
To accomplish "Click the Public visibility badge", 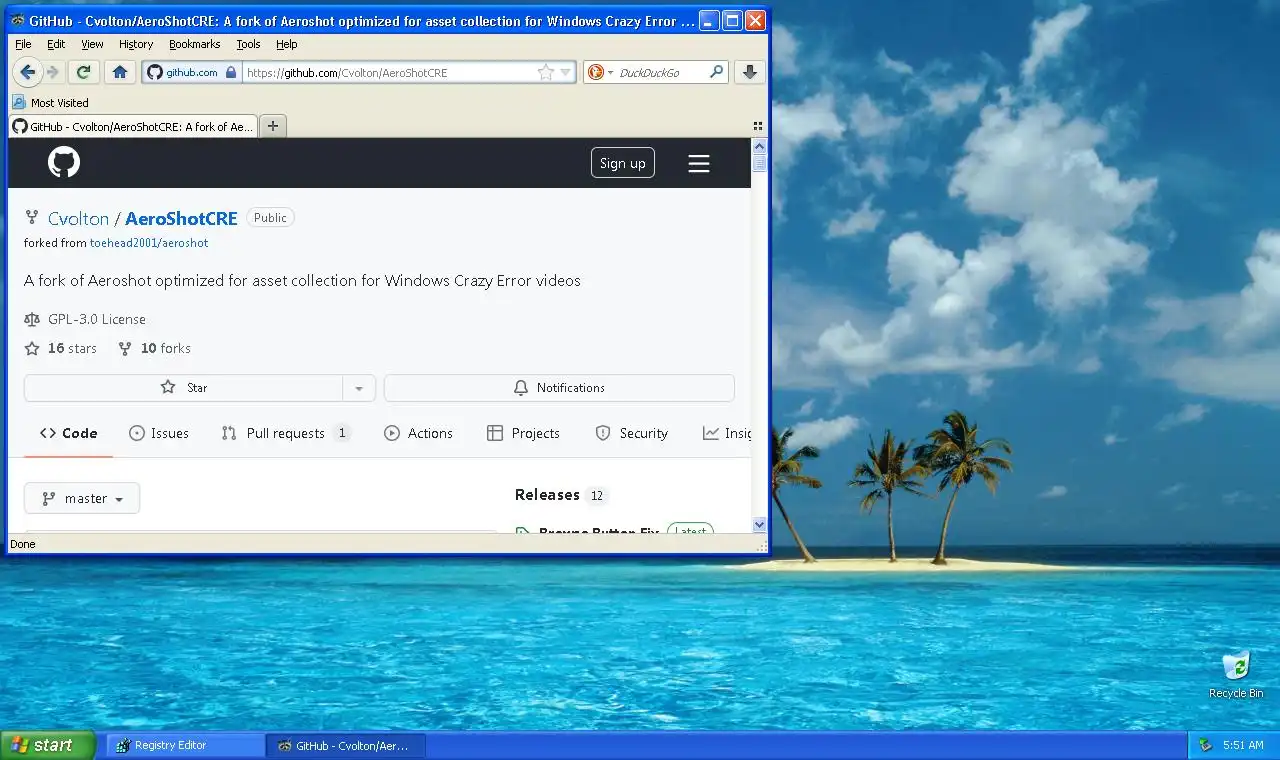I will (x=270, y=218).
